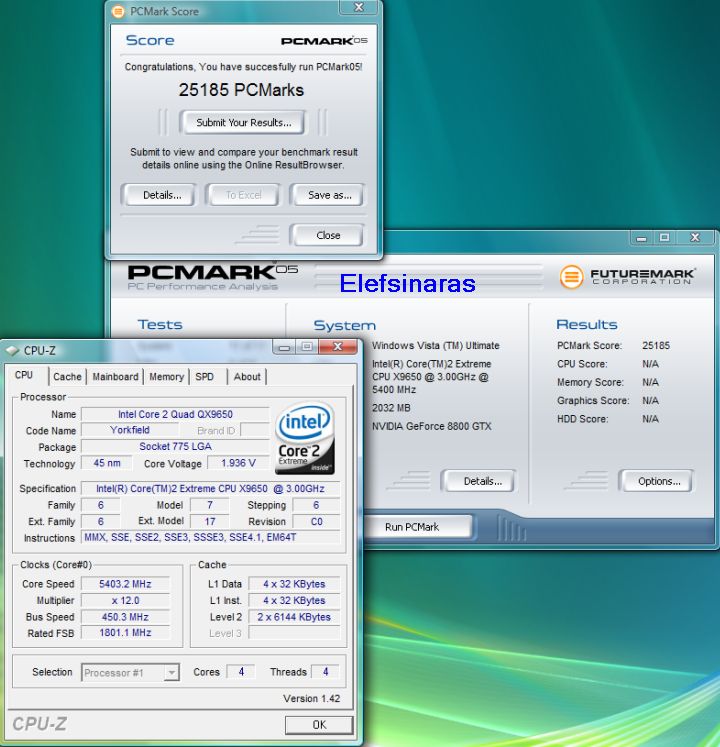Click the Instructions field in CPU-Z

click(210, 537)
